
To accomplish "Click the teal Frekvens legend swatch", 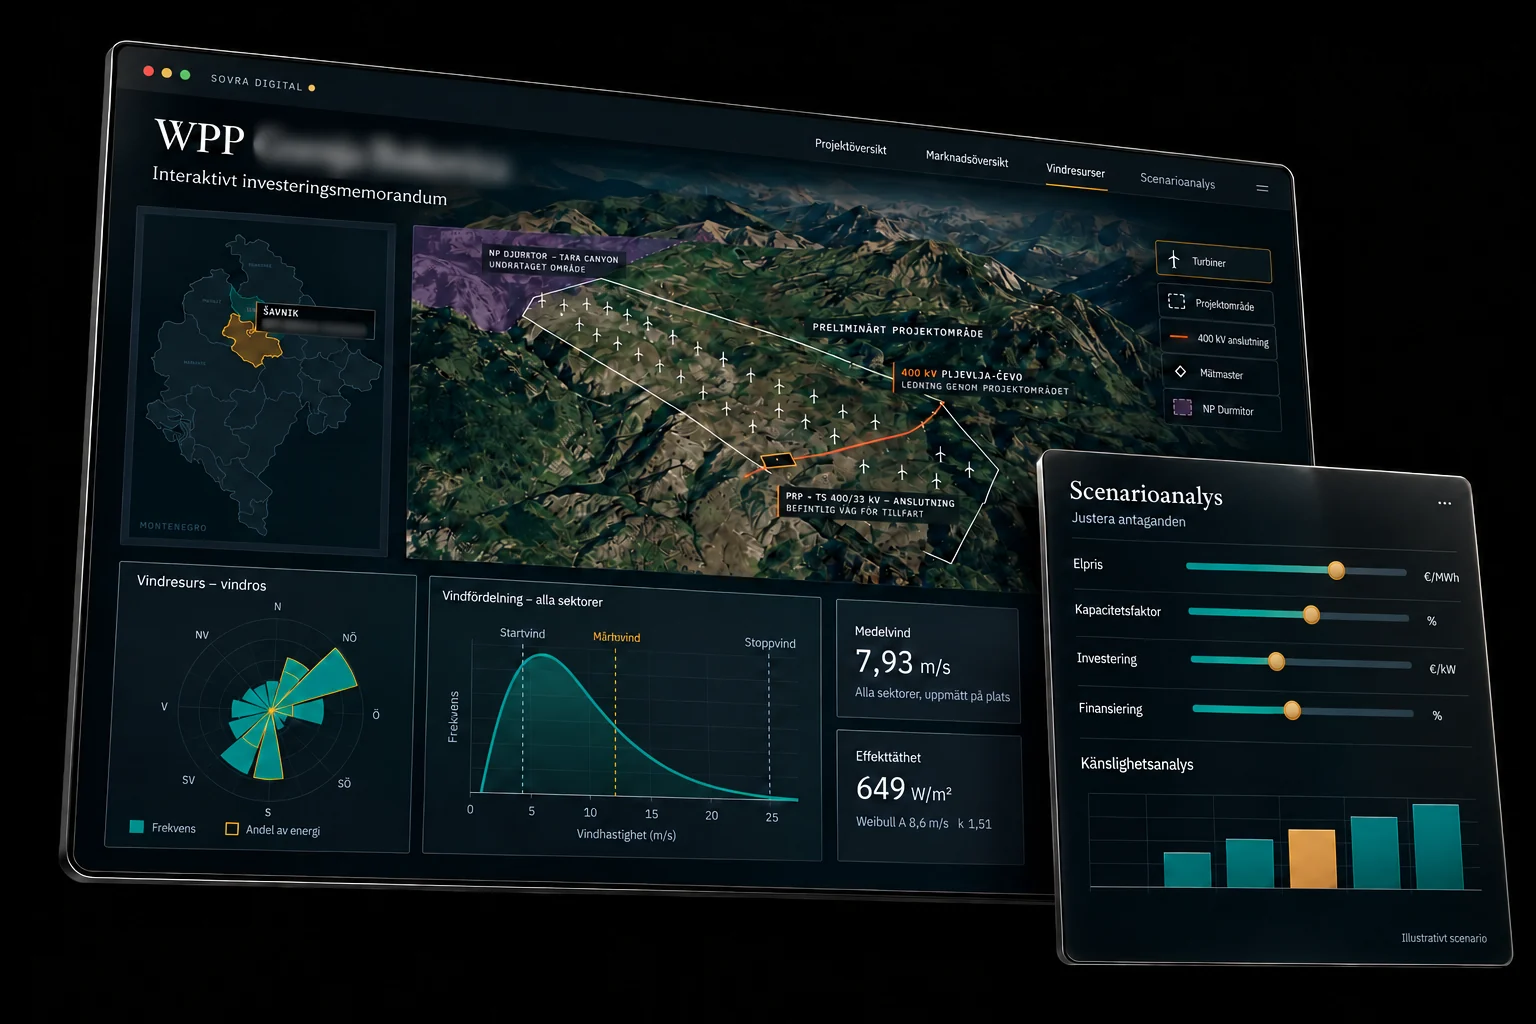I will coord(137,827).
